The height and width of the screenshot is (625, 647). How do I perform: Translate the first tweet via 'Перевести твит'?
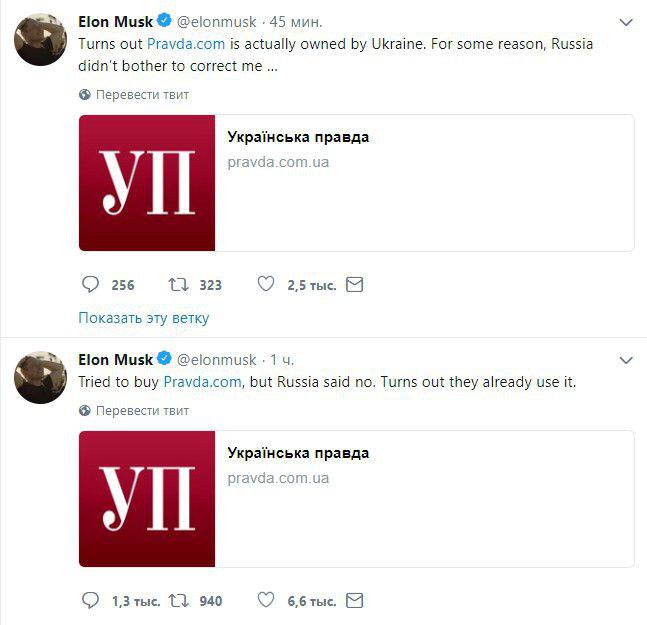(141, 95)
